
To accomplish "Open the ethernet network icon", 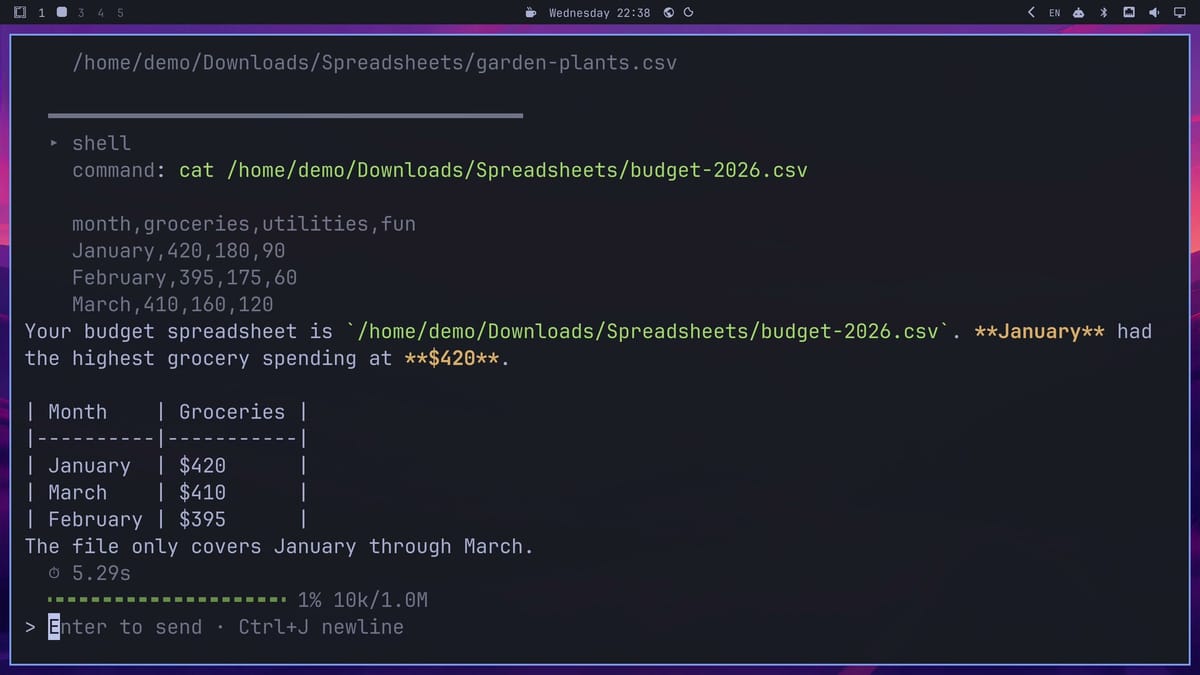I will coord(1129,13).
